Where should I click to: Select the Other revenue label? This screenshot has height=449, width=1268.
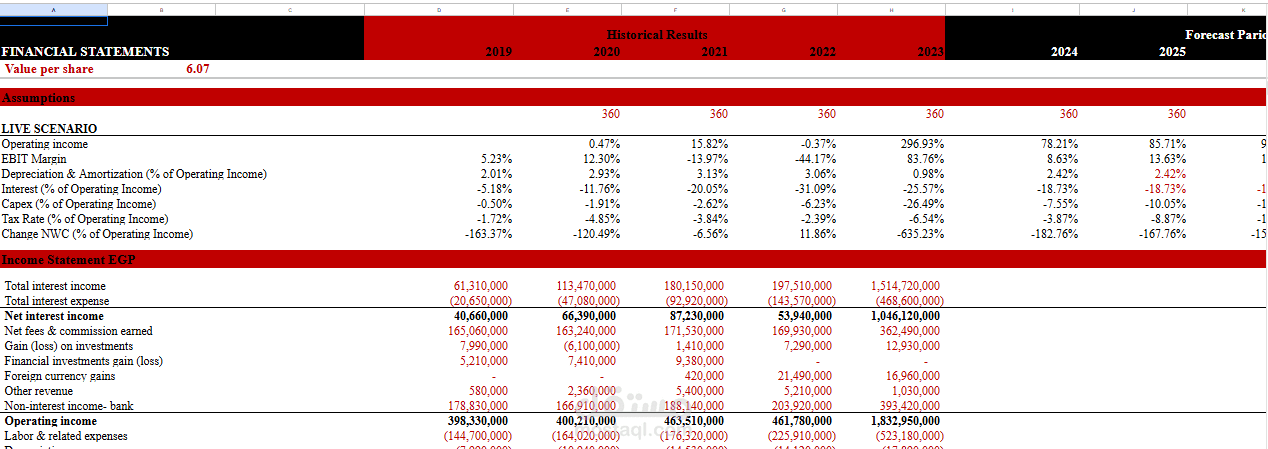(38, 391)
